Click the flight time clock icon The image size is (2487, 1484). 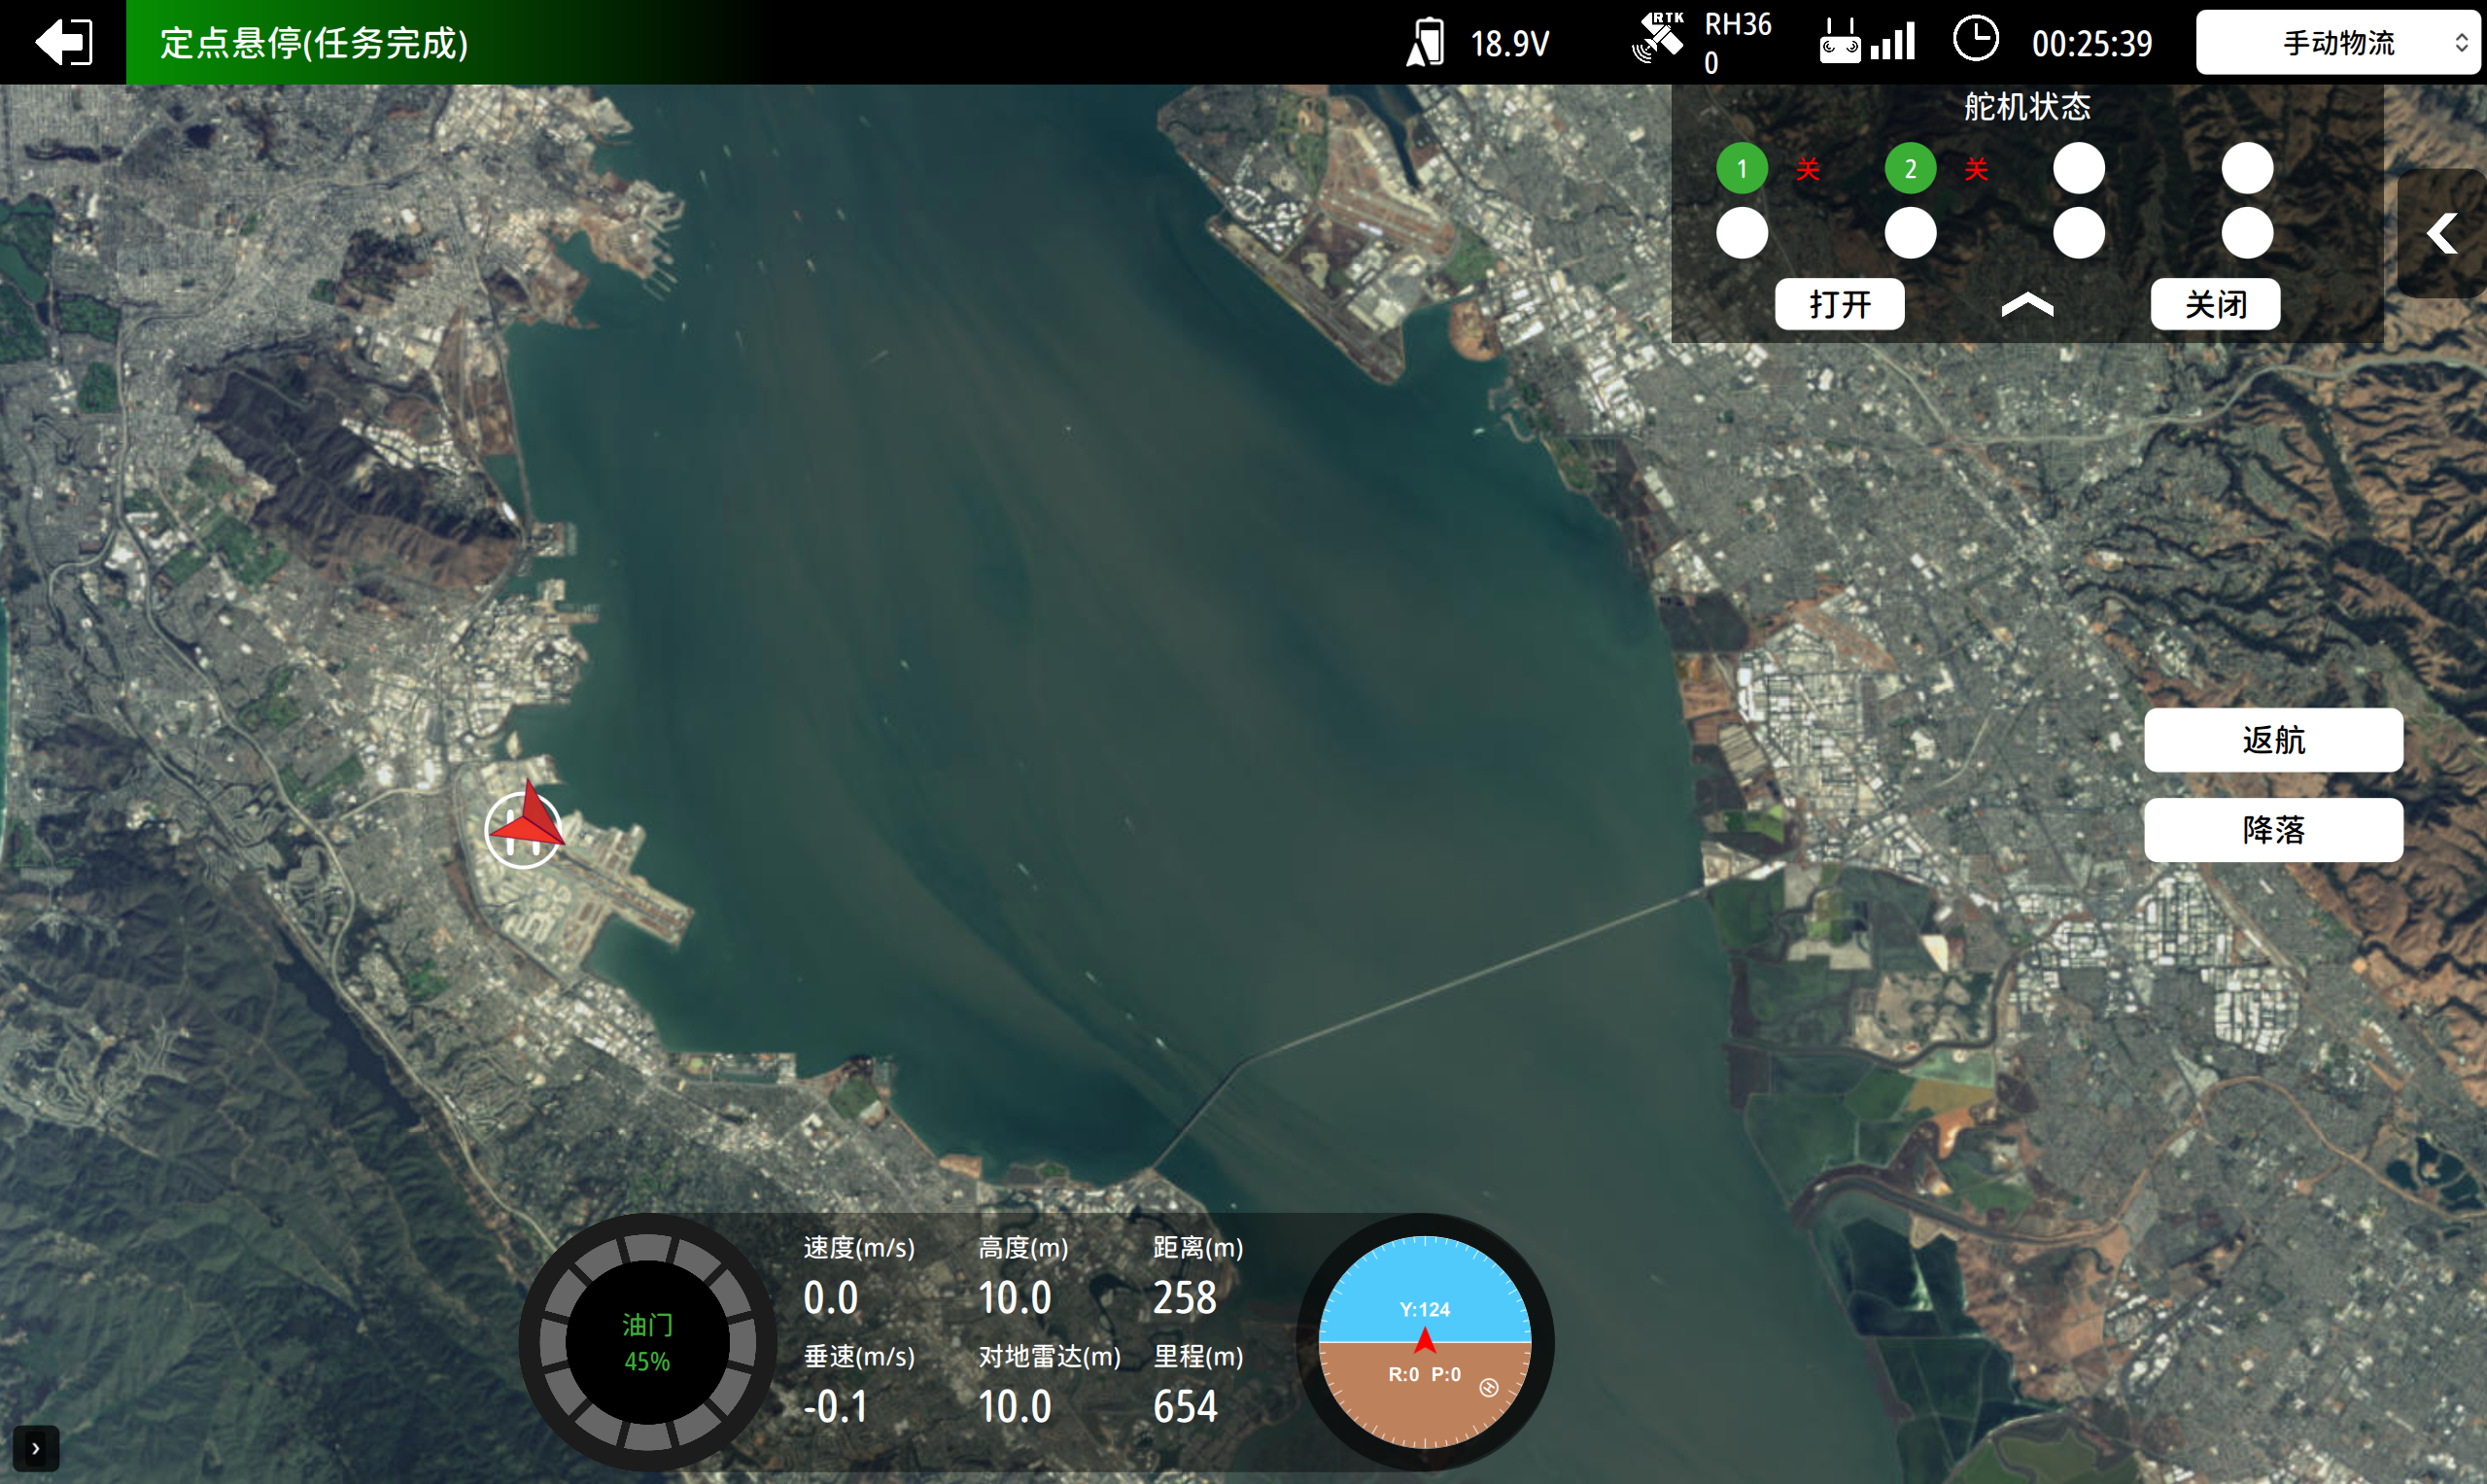click(1975, 40)
